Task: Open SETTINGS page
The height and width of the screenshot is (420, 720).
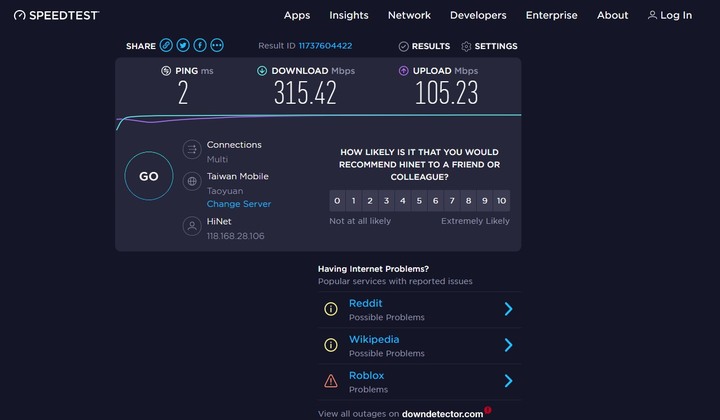Action: pos(496,46)
